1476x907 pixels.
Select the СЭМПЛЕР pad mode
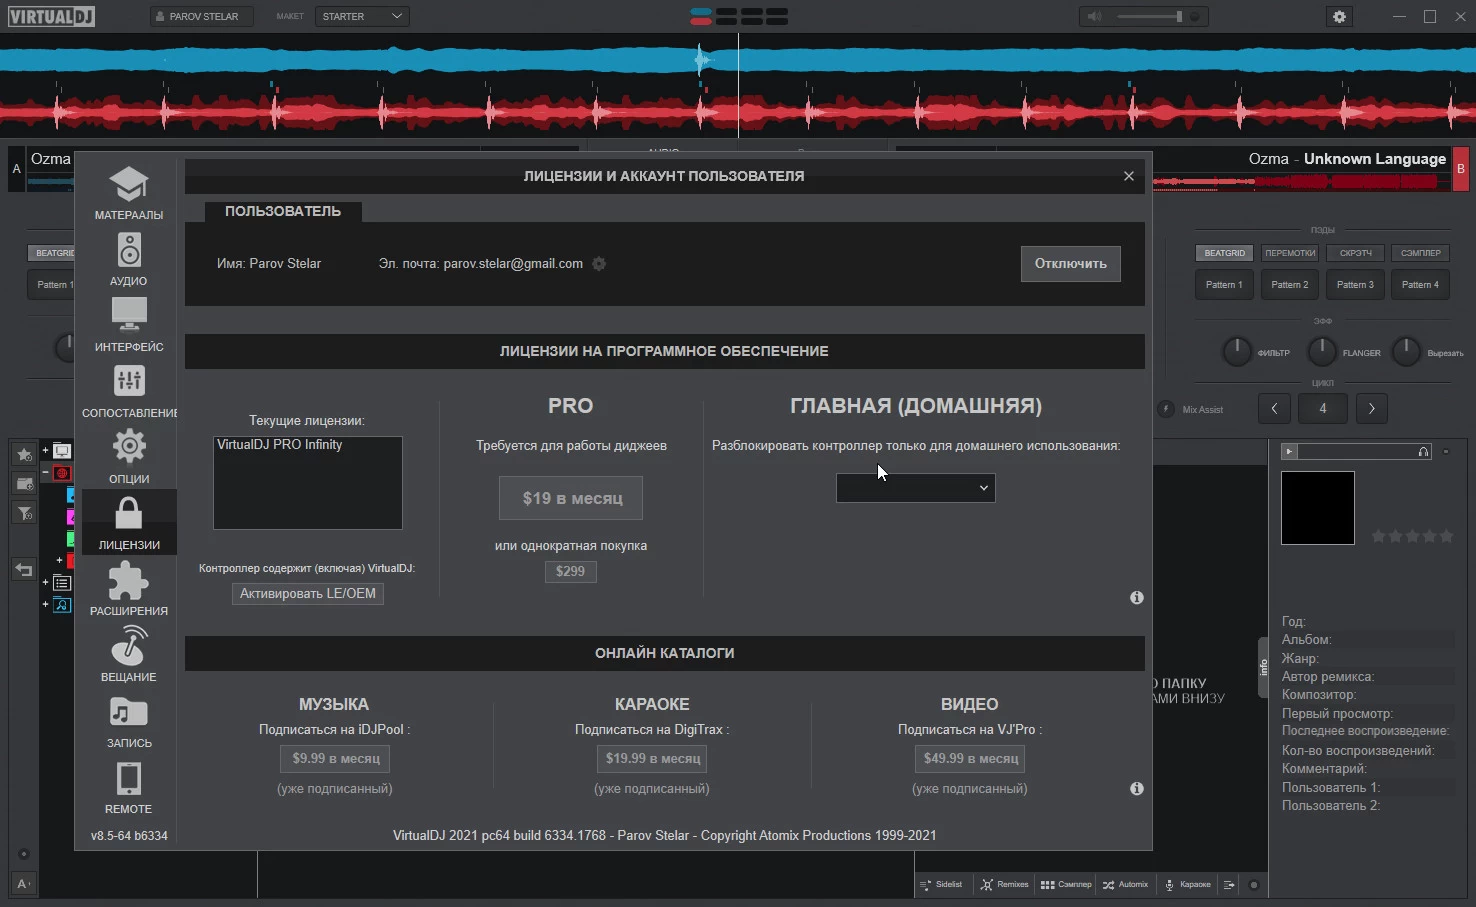(1420, 253)
